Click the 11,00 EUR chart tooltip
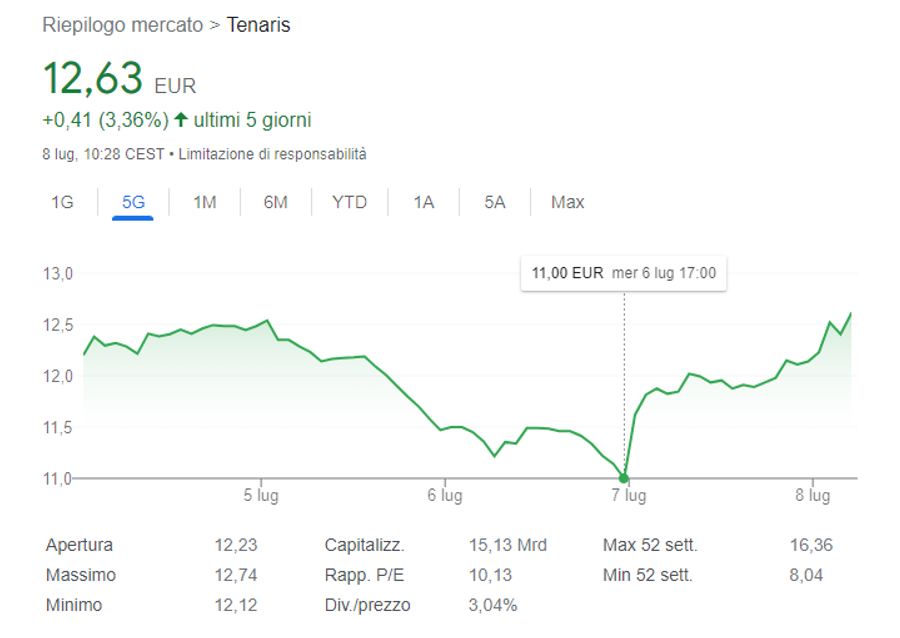 (x=623, y=273)
